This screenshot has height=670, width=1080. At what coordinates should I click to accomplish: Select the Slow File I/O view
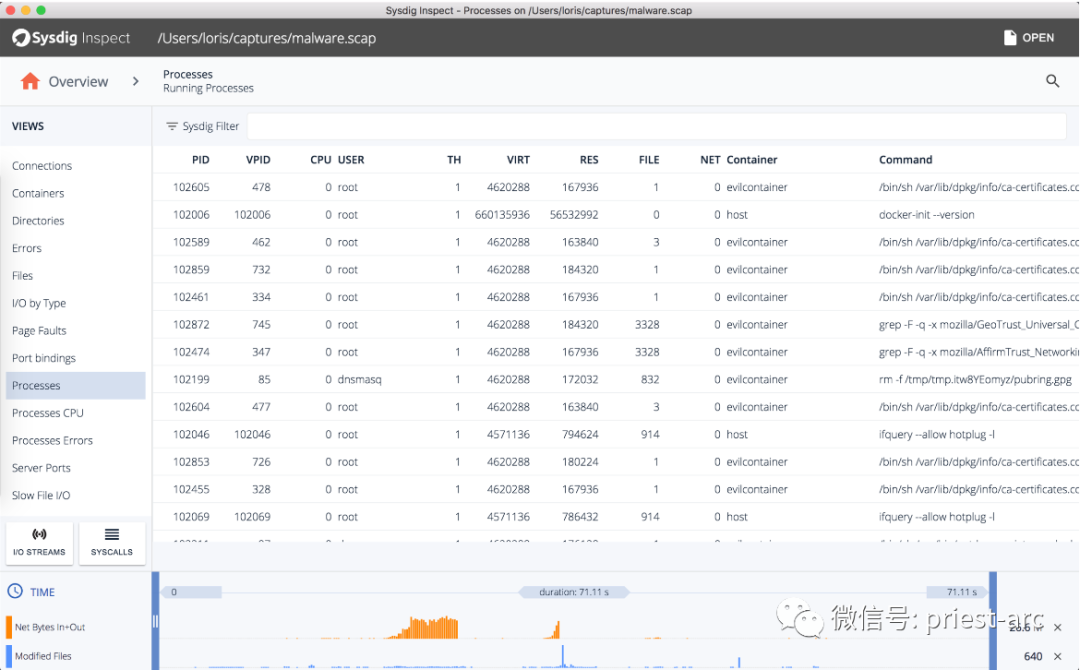click(41, 496)
